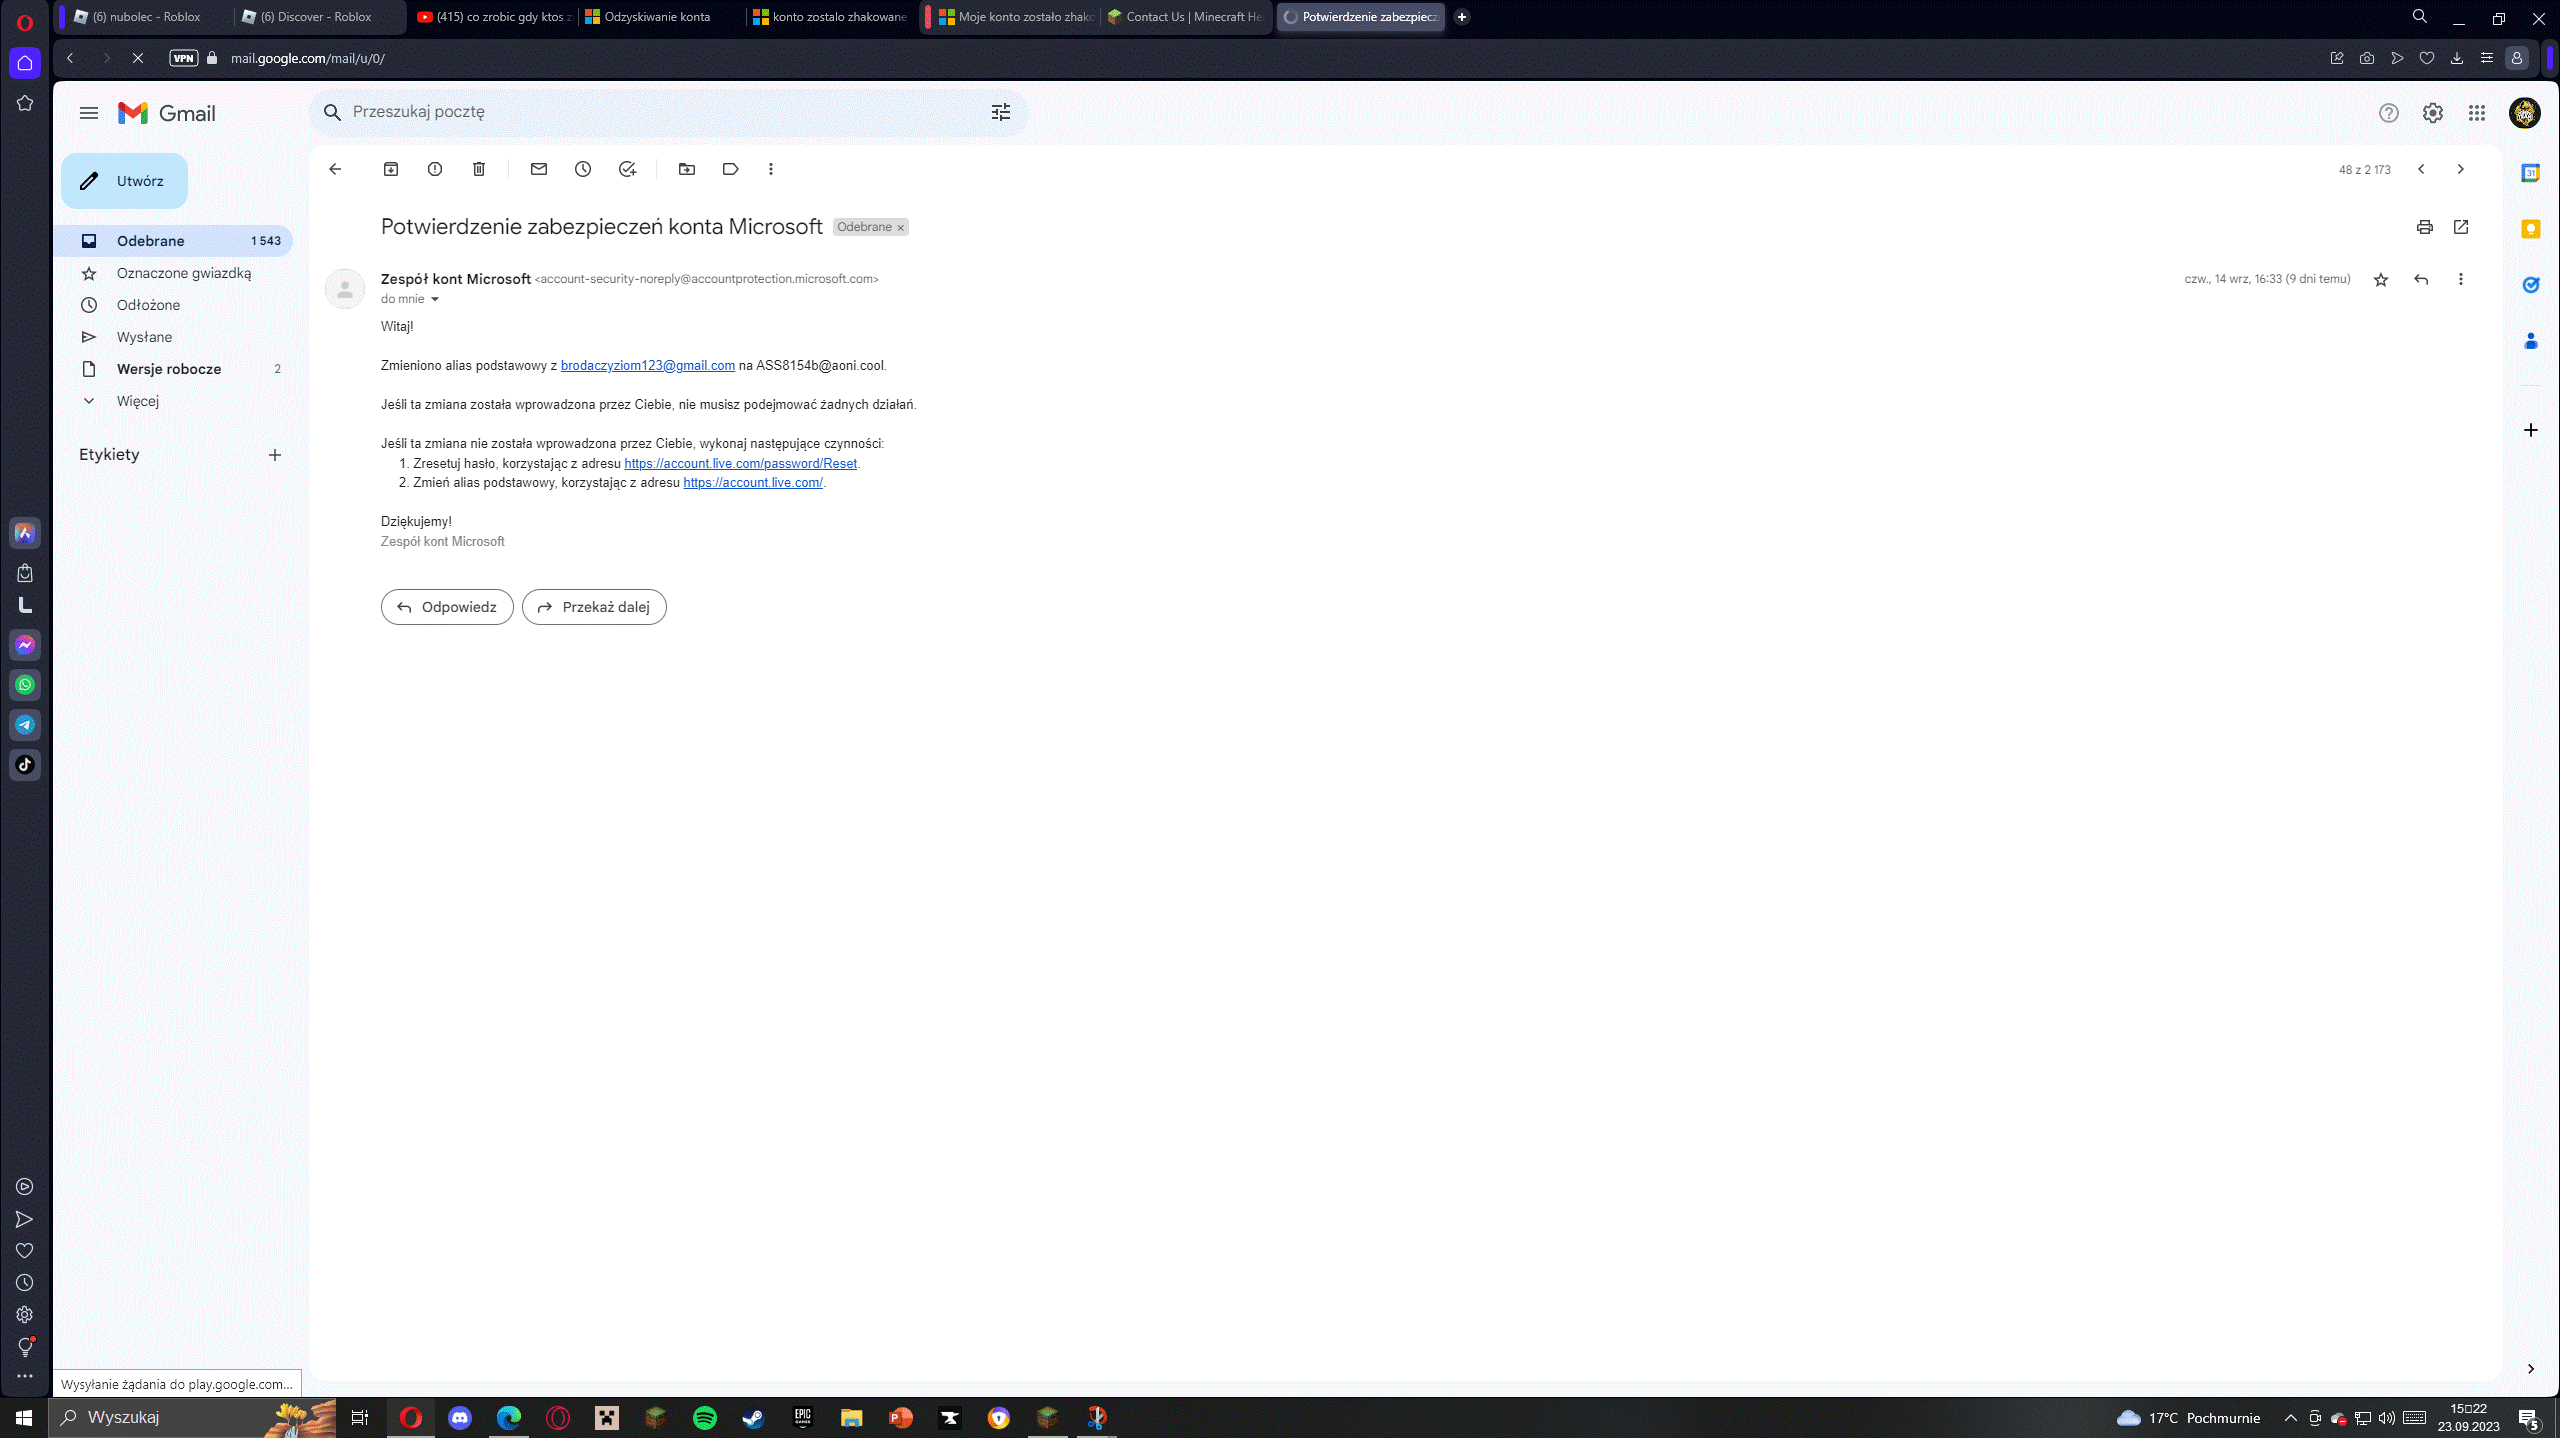Open the https://account.live.com/ link
Screen dimensions: 2560x1438
pyautogui.click(x=753, y=483)
